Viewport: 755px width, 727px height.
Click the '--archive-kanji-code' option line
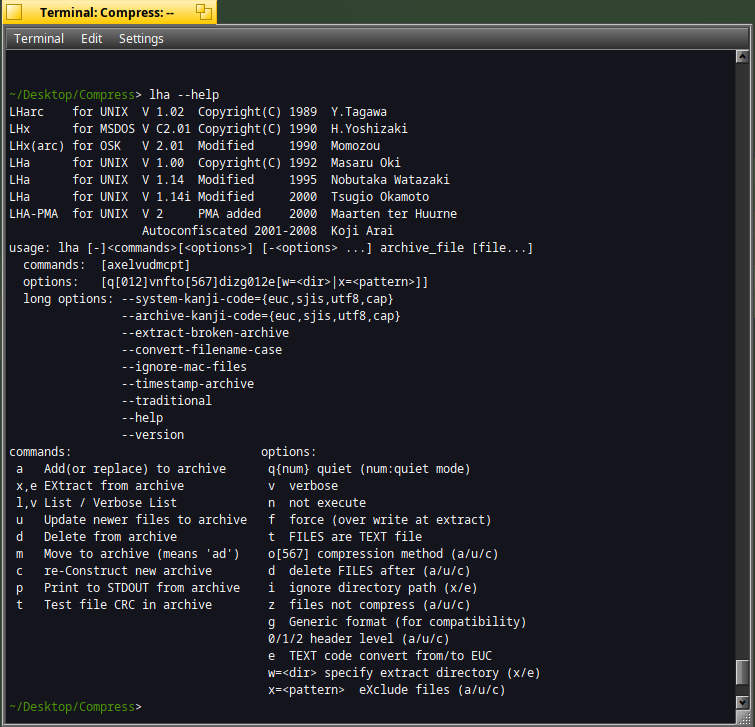(x=261, y=316)
